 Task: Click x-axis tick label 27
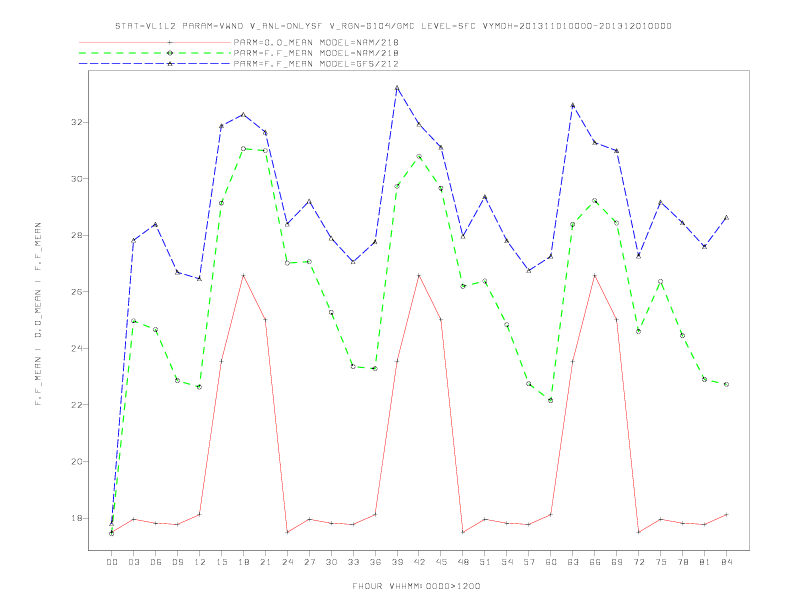309,562
